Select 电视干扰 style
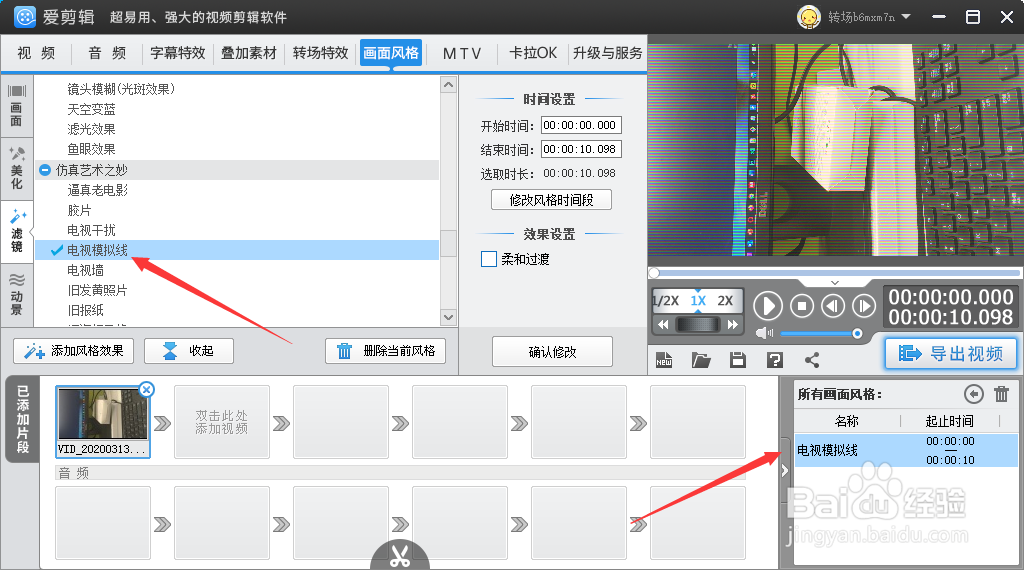Image resolution: width=1024 pixels, height=570 pixels. point(91,230)
